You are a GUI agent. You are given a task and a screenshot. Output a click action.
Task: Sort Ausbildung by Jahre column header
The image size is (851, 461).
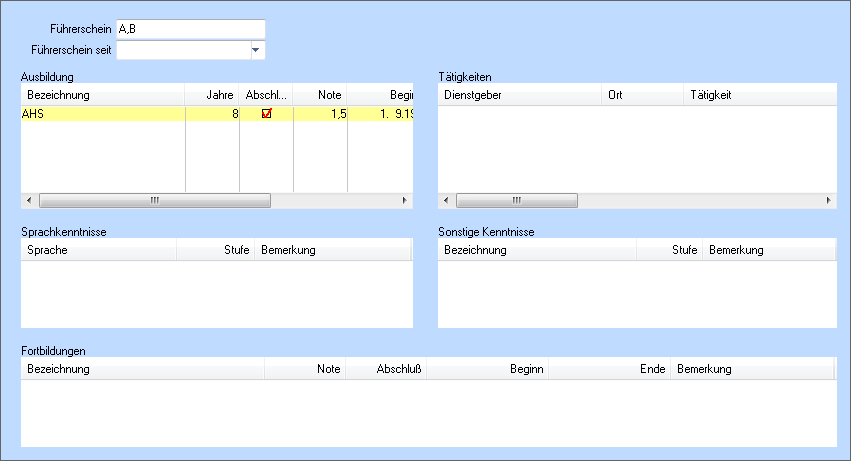pos(213,95)
